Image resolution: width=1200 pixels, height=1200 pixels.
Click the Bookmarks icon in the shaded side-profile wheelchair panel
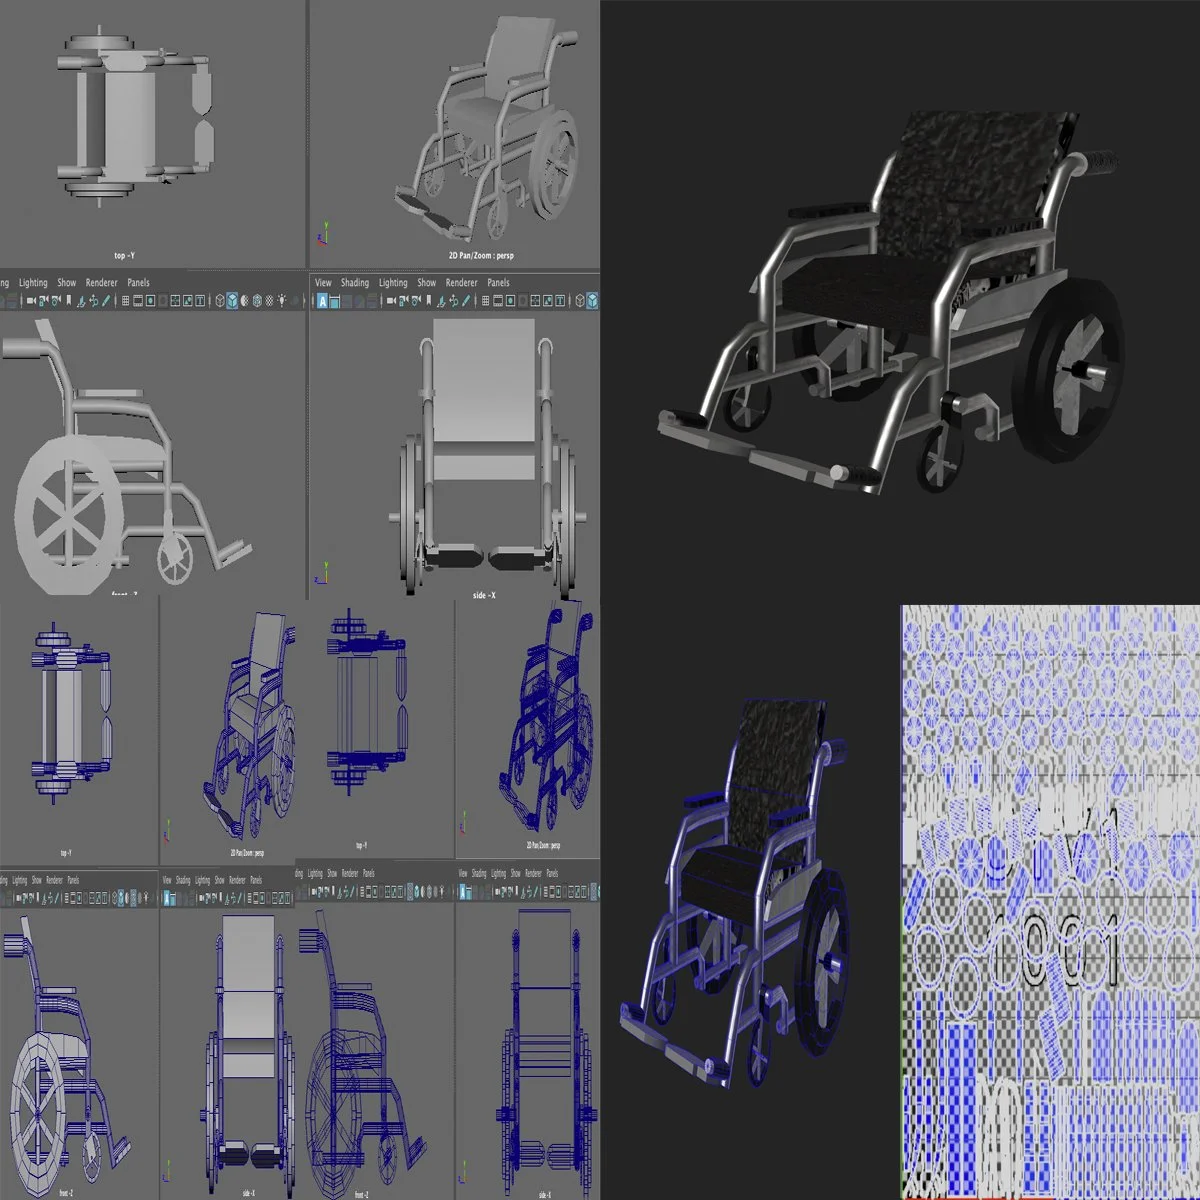pyautogui.click(x=67, y=301)
